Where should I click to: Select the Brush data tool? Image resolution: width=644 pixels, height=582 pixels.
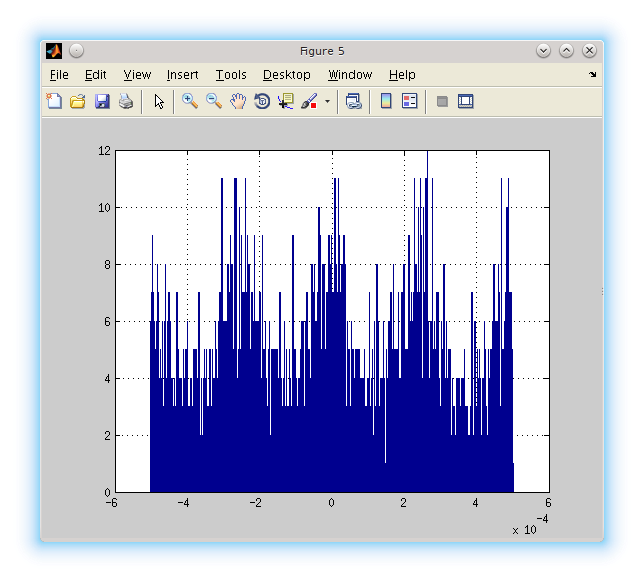[x=309, y=101]
